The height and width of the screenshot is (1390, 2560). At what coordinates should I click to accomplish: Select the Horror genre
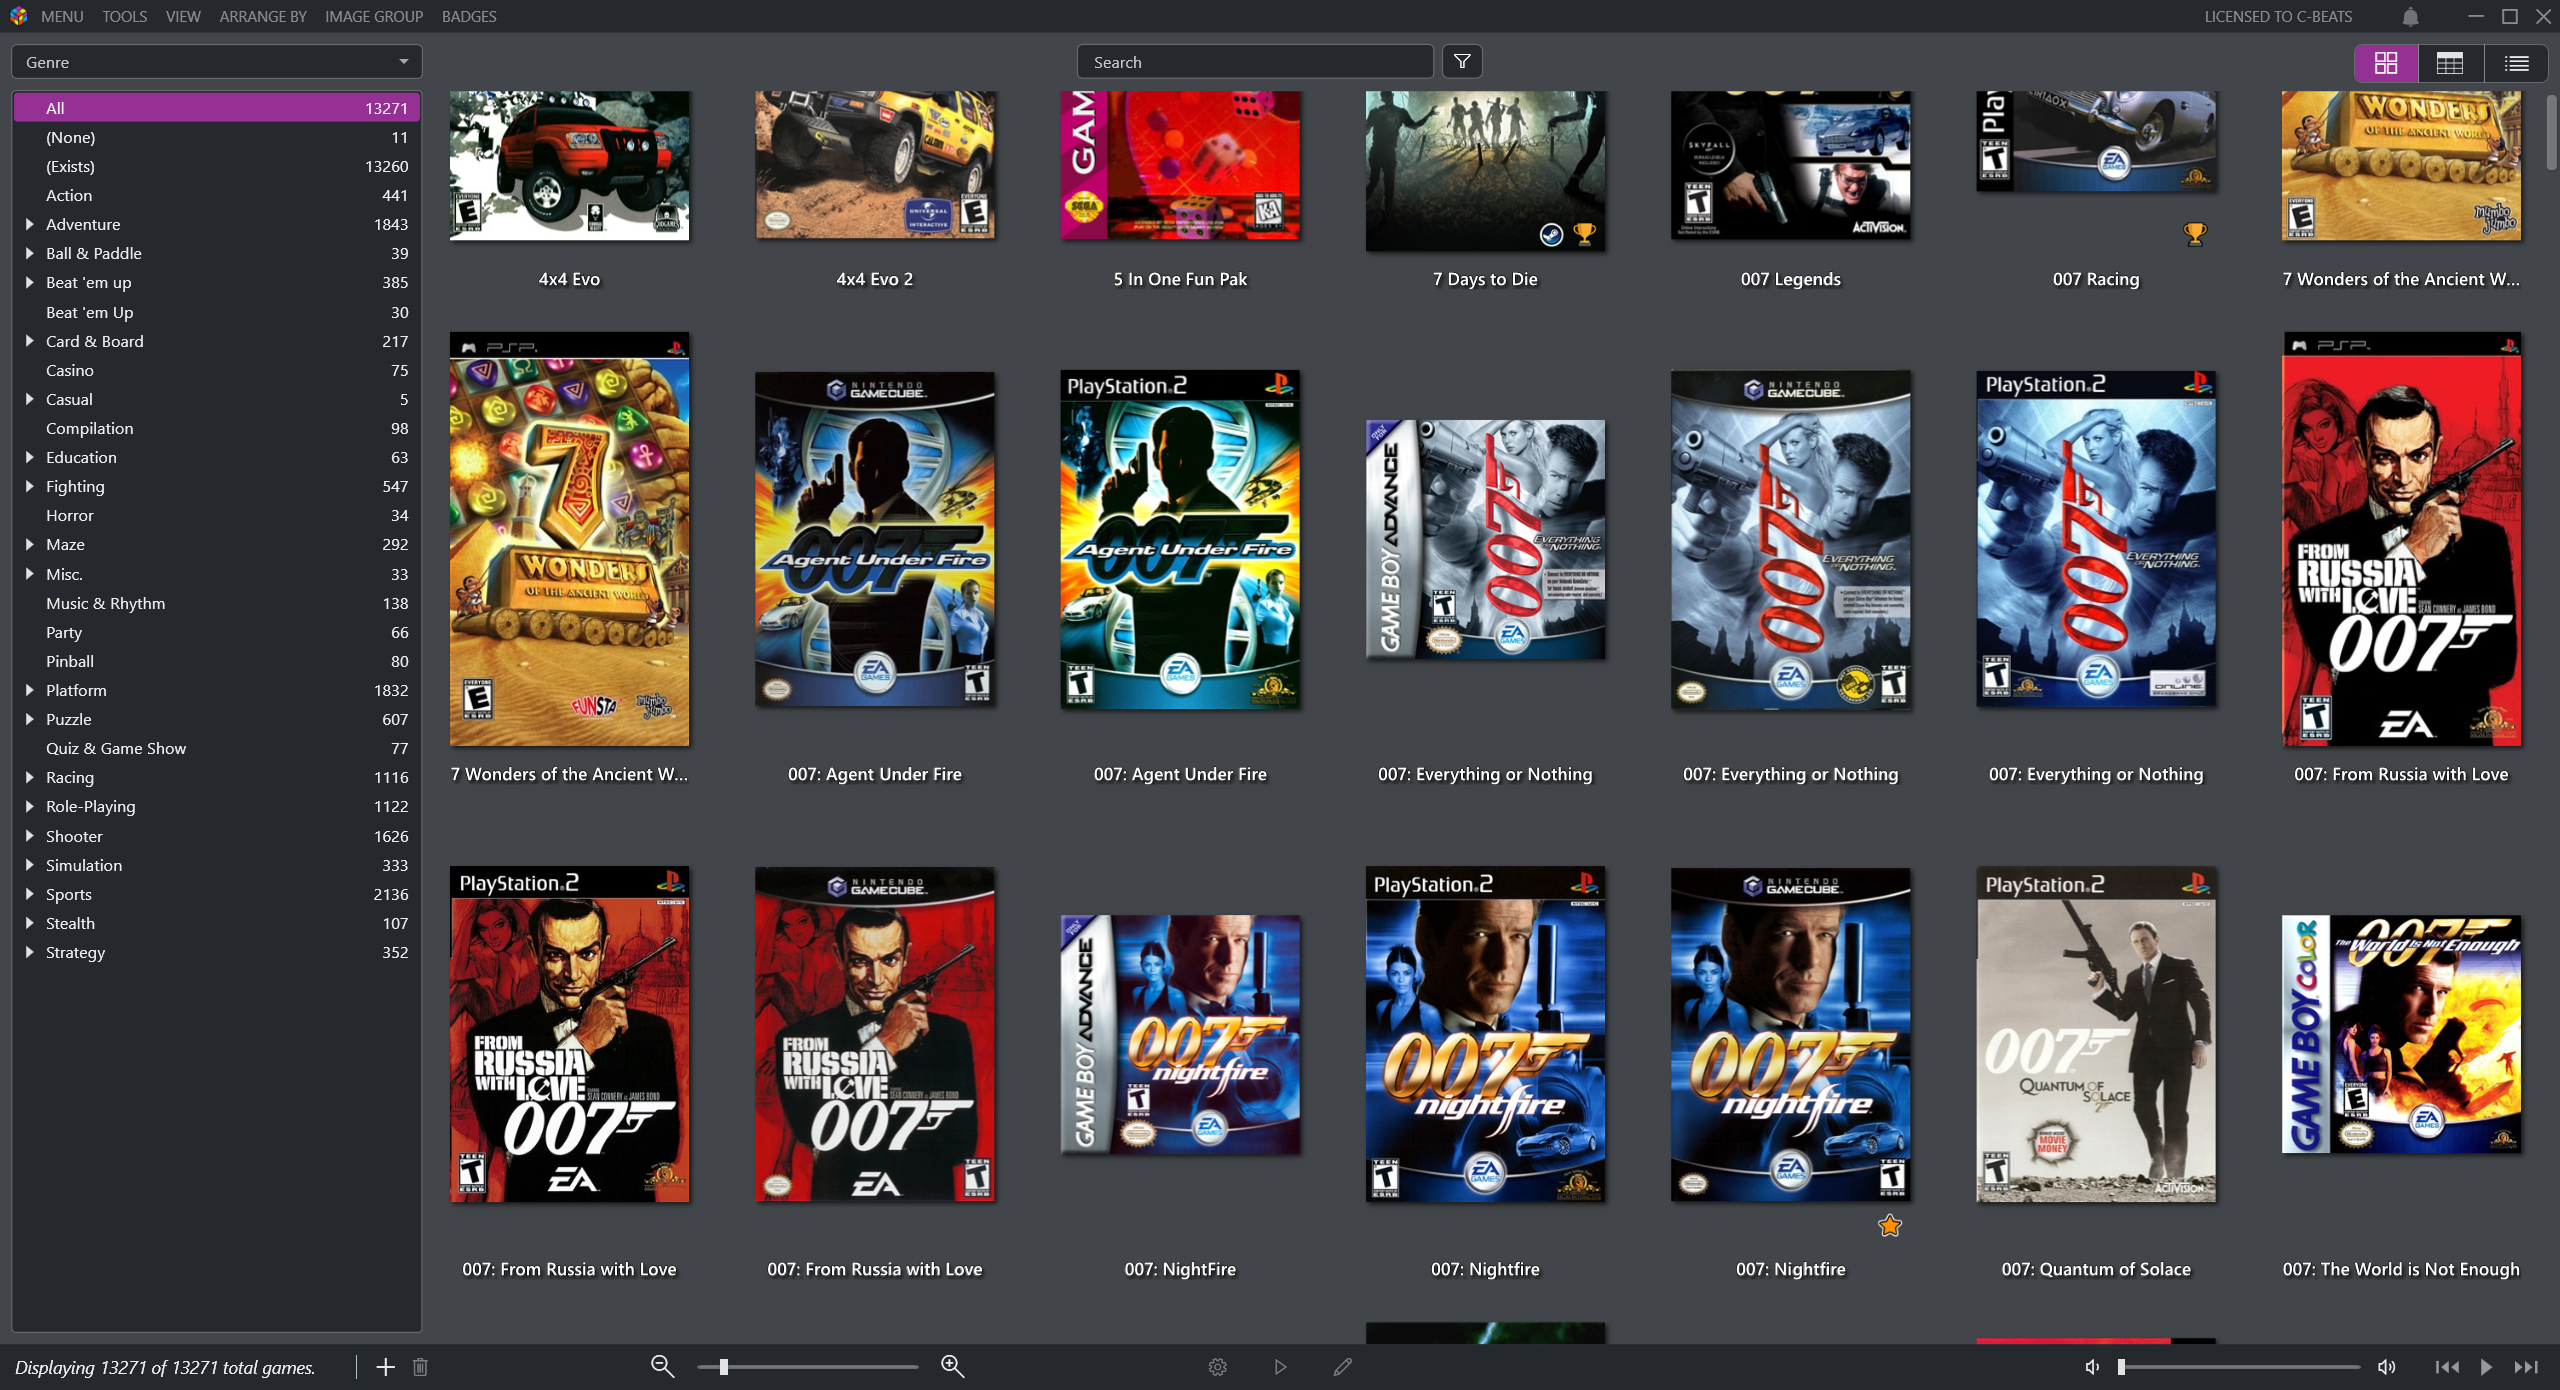point(217,515)
